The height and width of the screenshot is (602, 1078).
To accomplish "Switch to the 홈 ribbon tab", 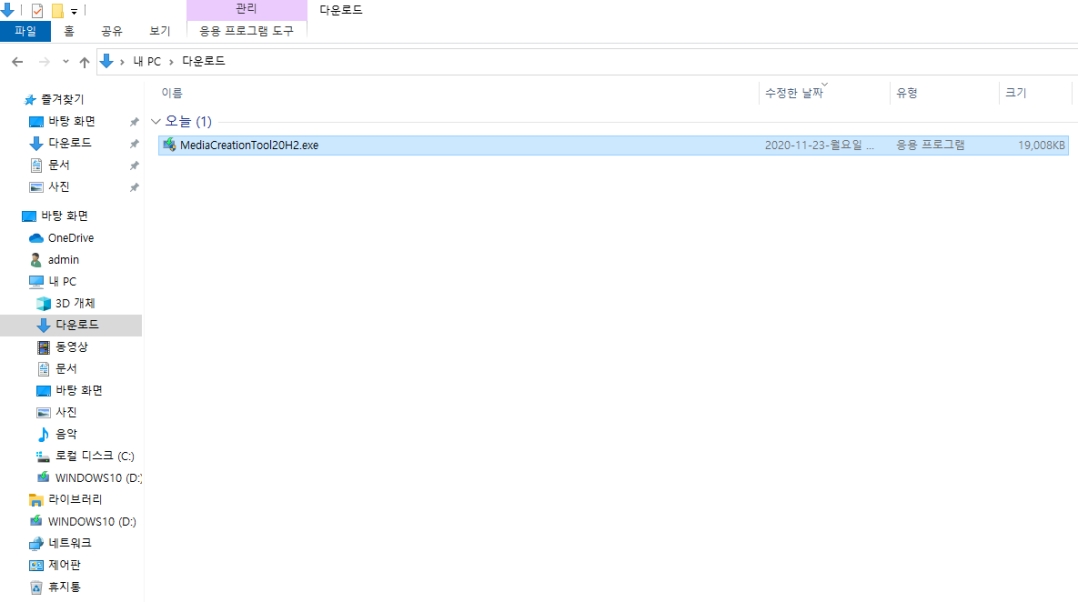I will click(69, 31).
